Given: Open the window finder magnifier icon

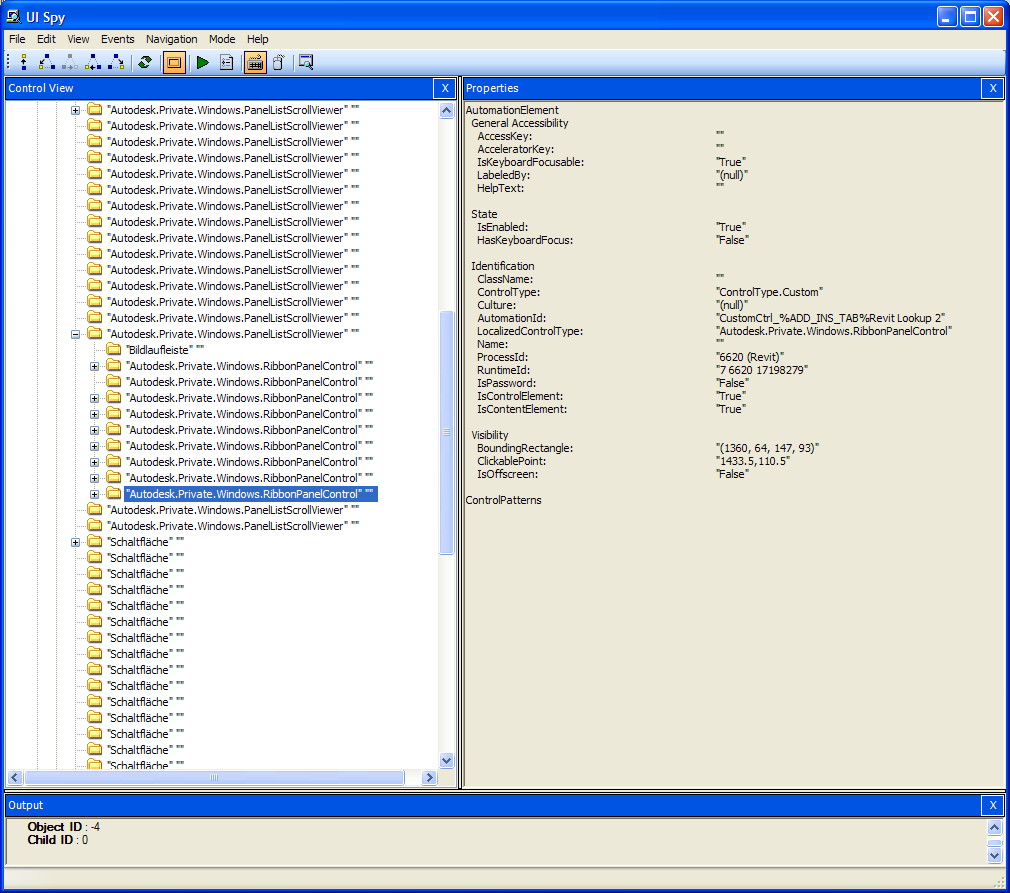Looking at the screenshot, I should click(x=306, y=61).
